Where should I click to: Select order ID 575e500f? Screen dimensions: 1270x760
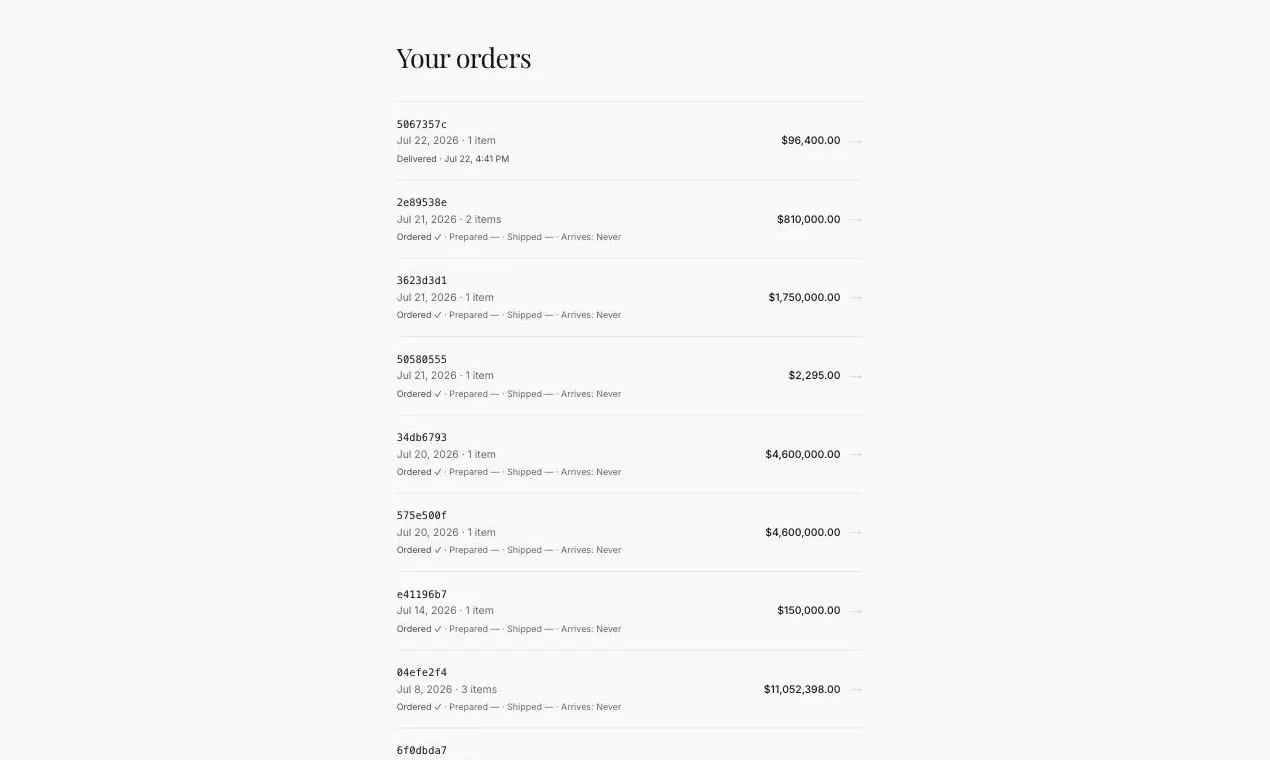[x=421, y=515]
